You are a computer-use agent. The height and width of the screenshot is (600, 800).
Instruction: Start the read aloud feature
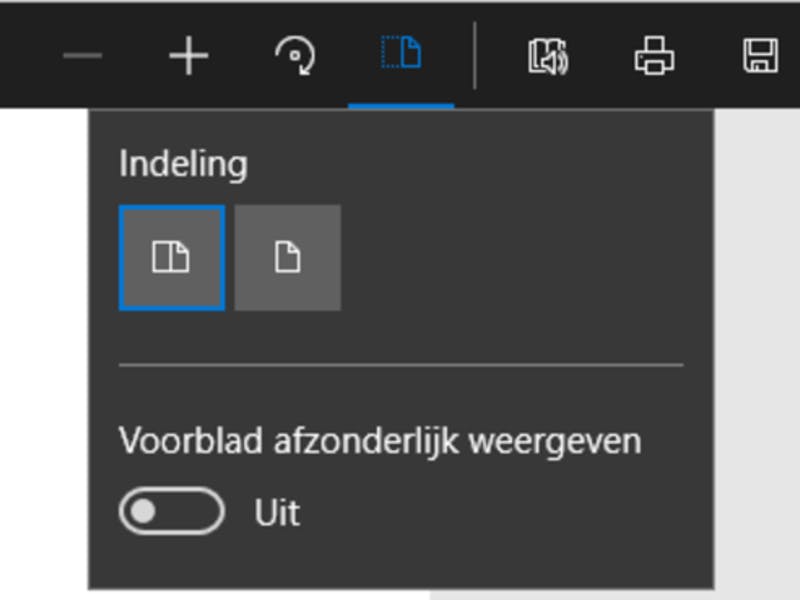(x=547, y=56)
